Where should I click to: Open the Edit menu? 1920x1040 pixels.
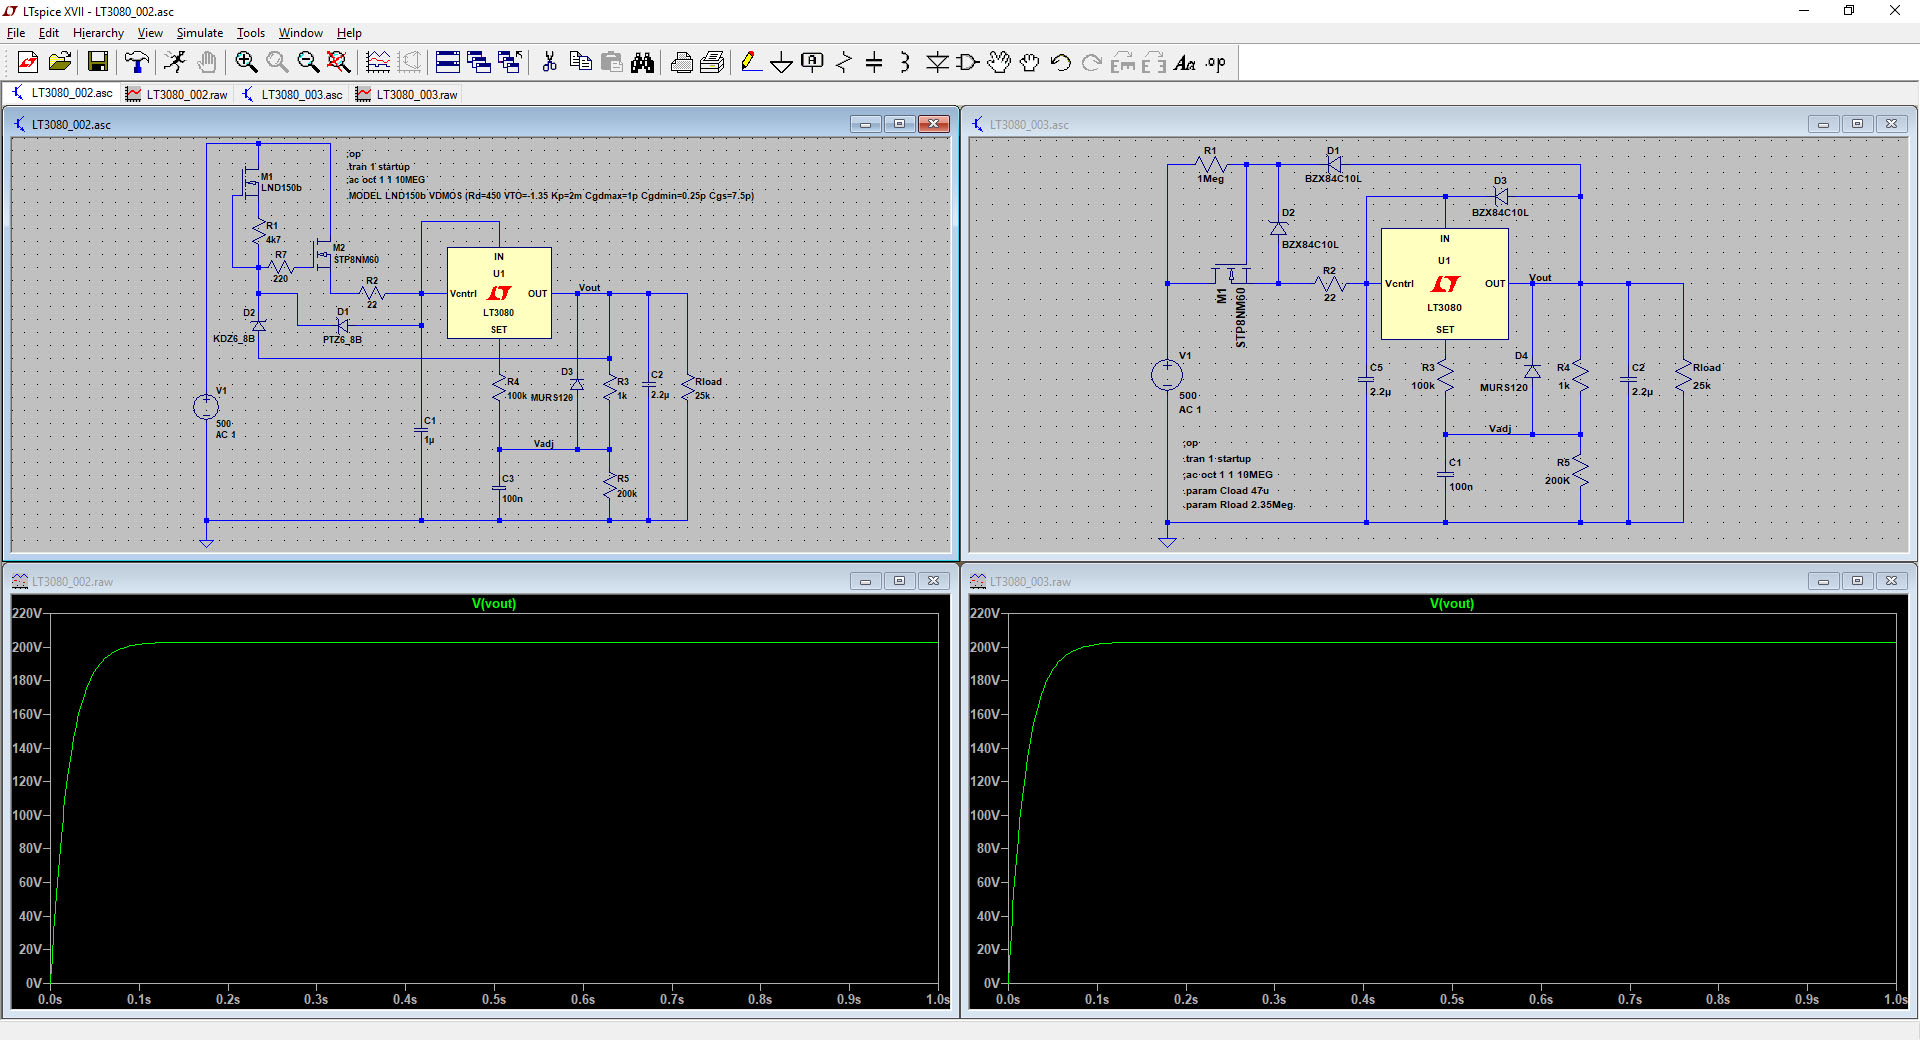[49, 33]
